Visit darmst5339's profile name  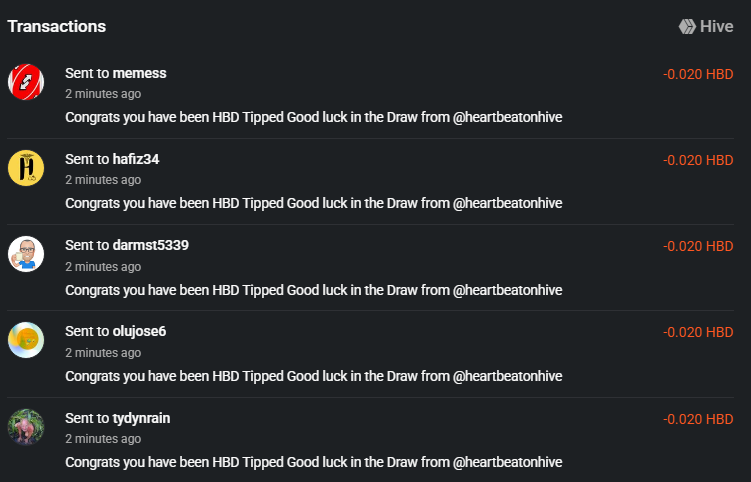pyautogui.click(x=150, y=245)
